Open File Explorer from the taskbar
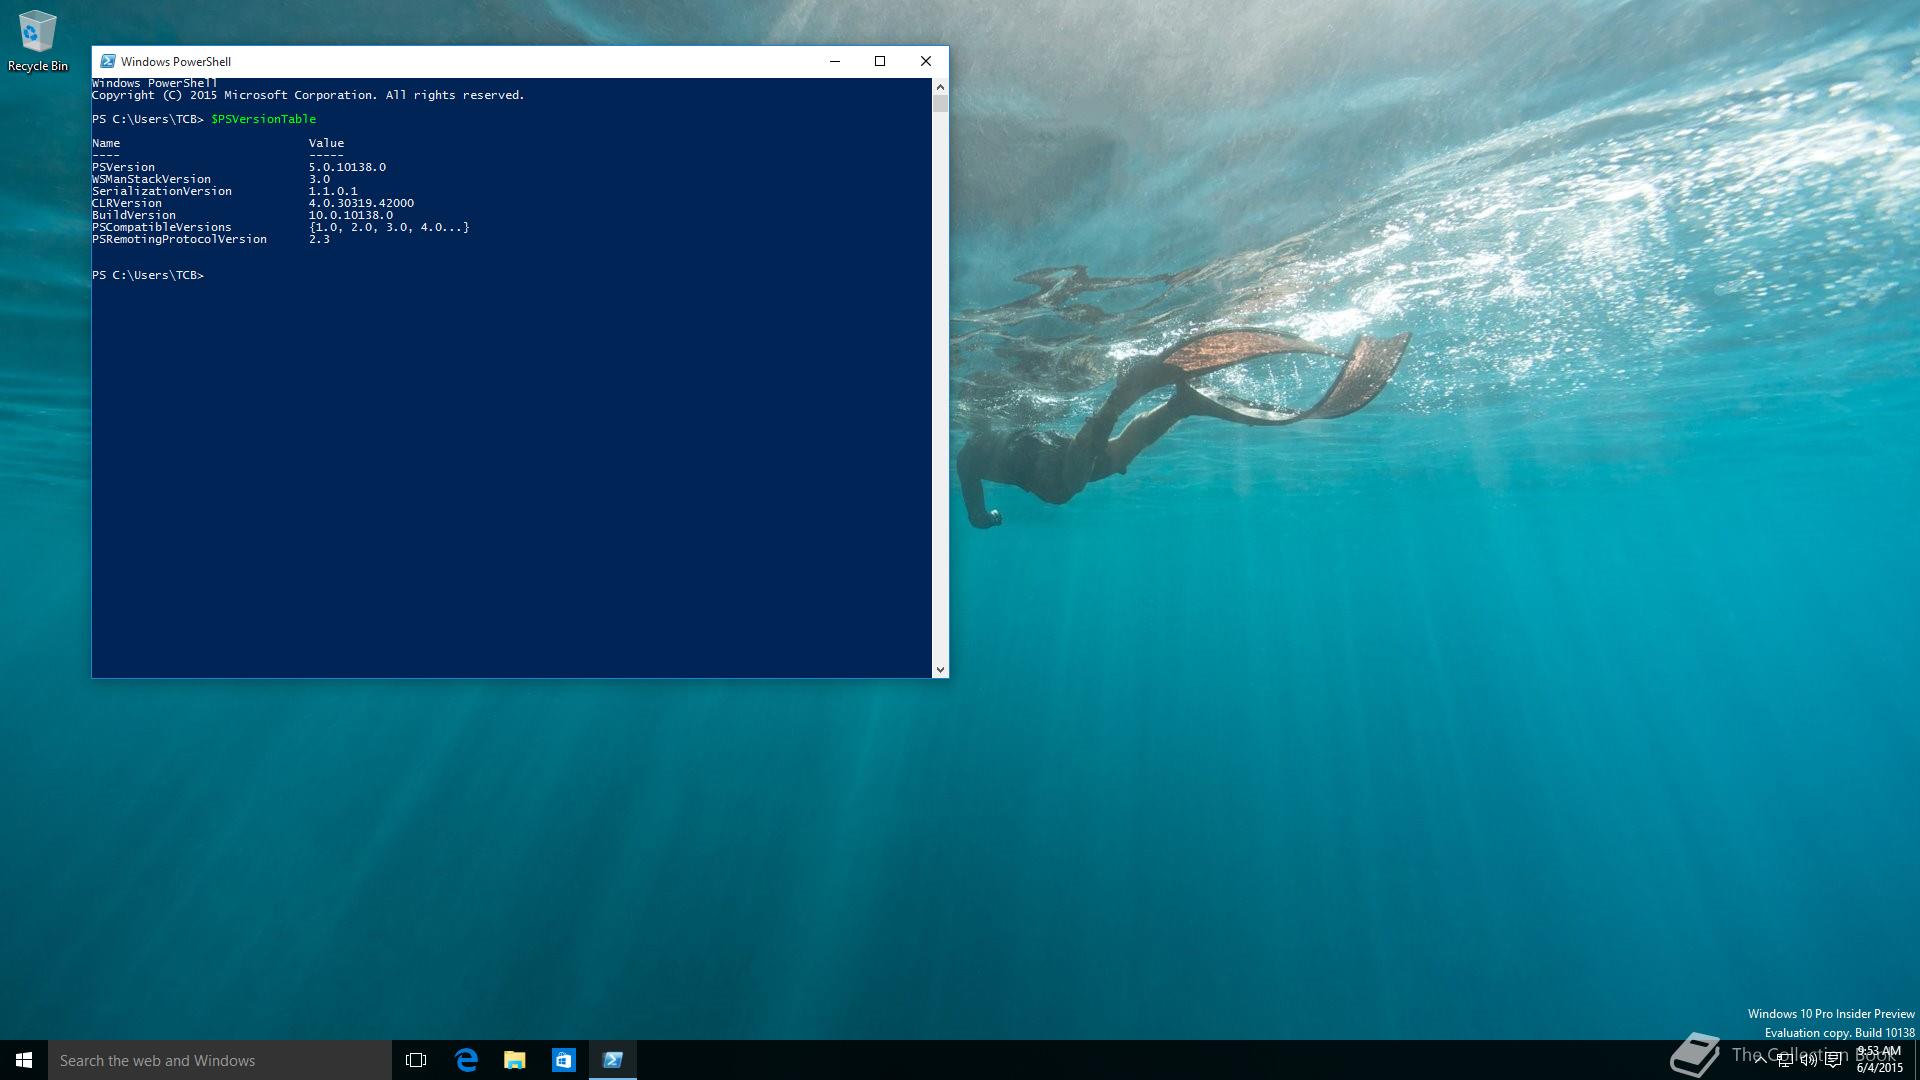1920x1080 pixels. coord(515,1060)
